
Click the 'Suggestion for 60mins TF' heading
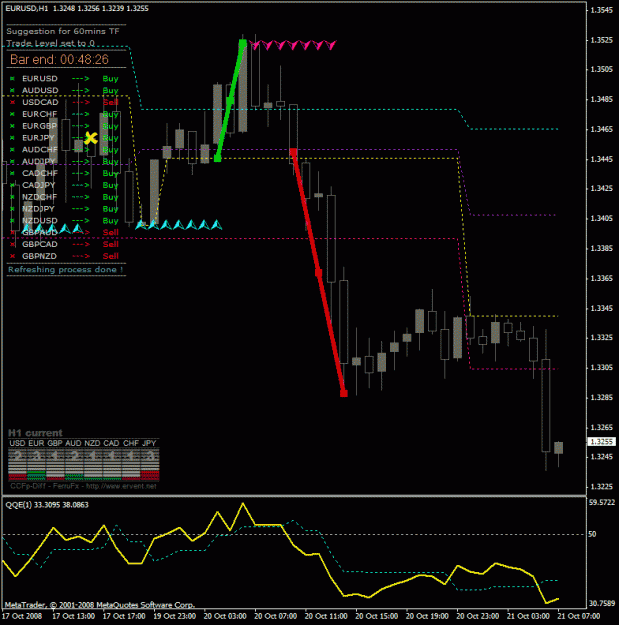(x=63, y=31)
